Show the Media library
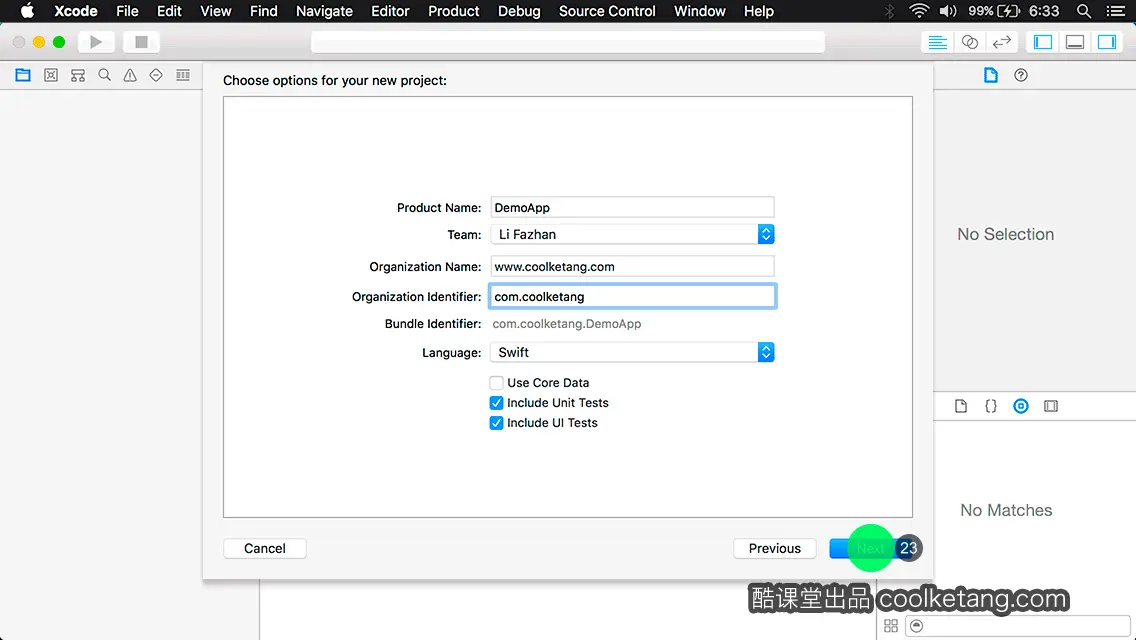1136x640 pixels. [x=1051, y=406]
